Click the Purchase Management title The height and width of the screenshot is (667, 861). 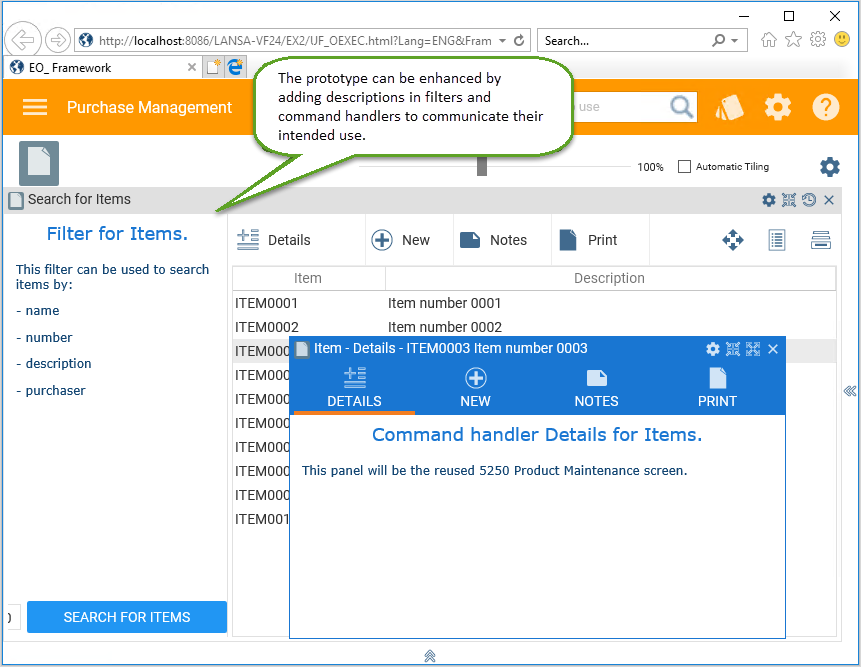point(149,107)
